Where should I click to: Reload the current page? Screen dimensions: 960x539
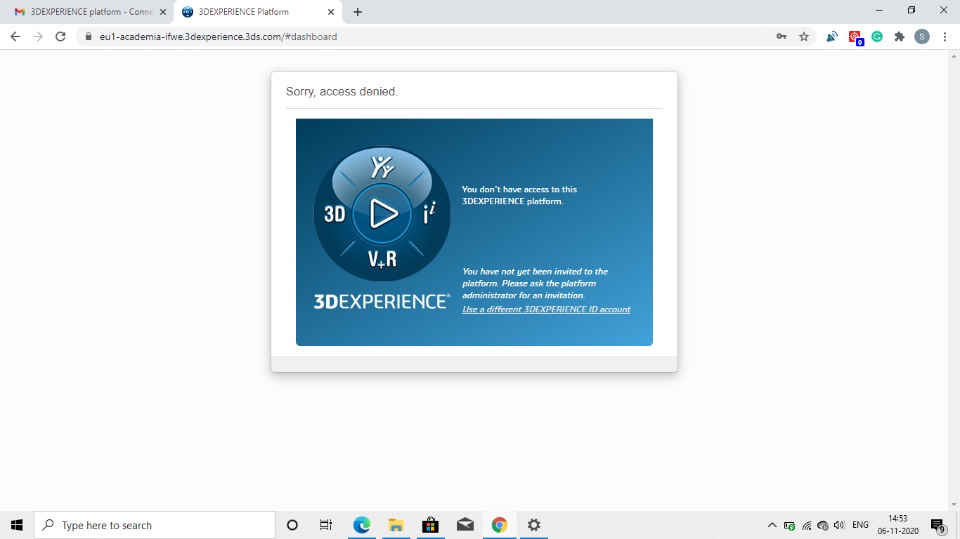60,37
